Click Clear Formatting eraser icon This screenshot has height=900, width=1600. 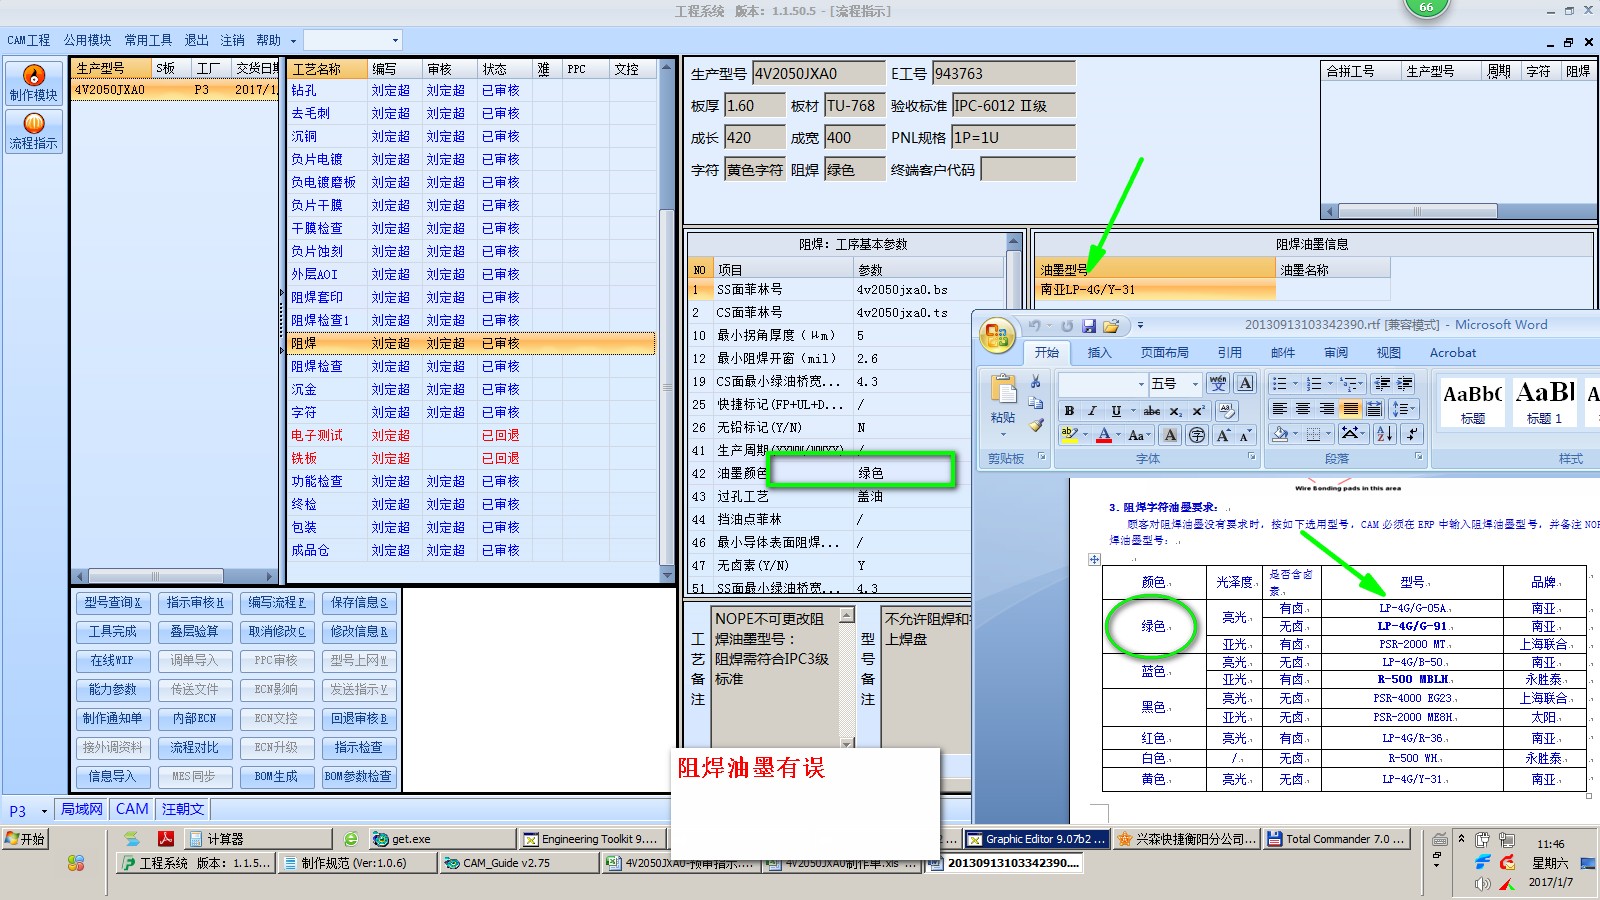pyautogui.click(x=1227, y=411)
